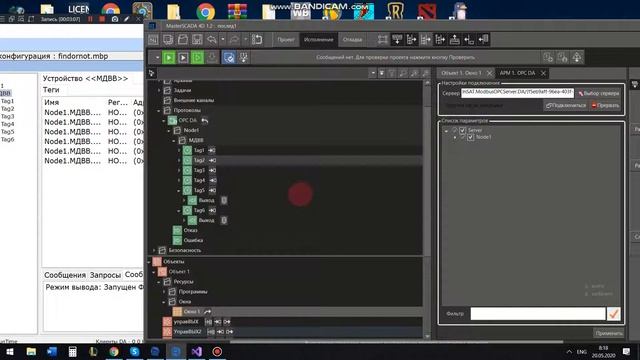This screenshot has width=640, height=360.
Task: Select Tag4 in the left Modbus window tree
Action: [x=7, y=124]
